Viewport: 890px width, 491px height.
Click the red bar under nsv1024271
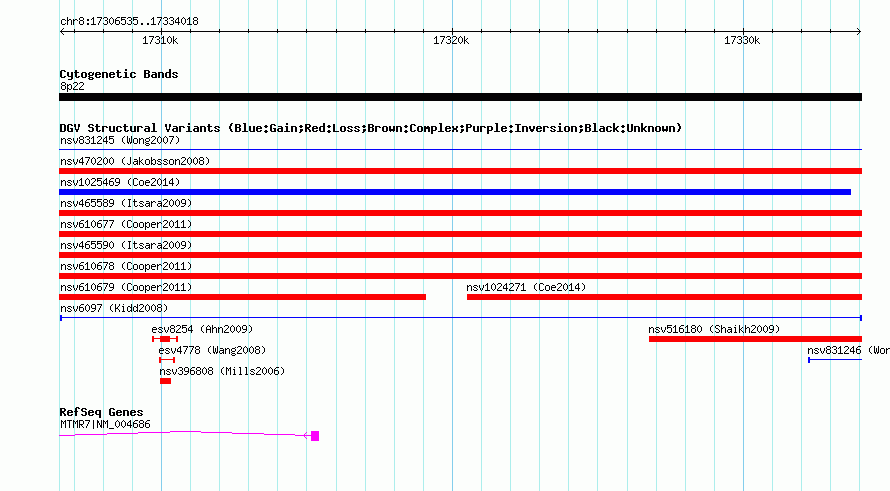pyautogui.click(x=664, y=297)
